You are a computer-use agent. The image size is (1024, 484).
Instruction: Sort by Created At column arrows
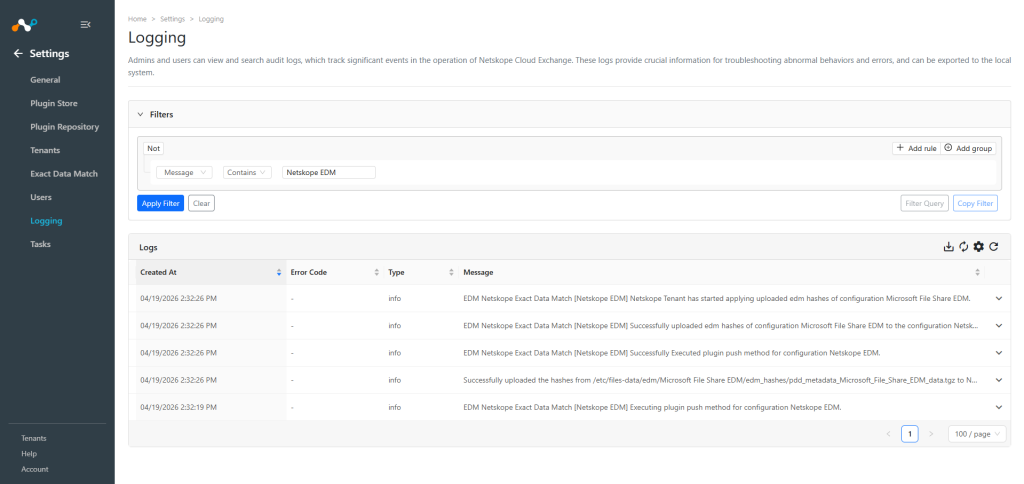pyautogui.click(x=279, y=272)
